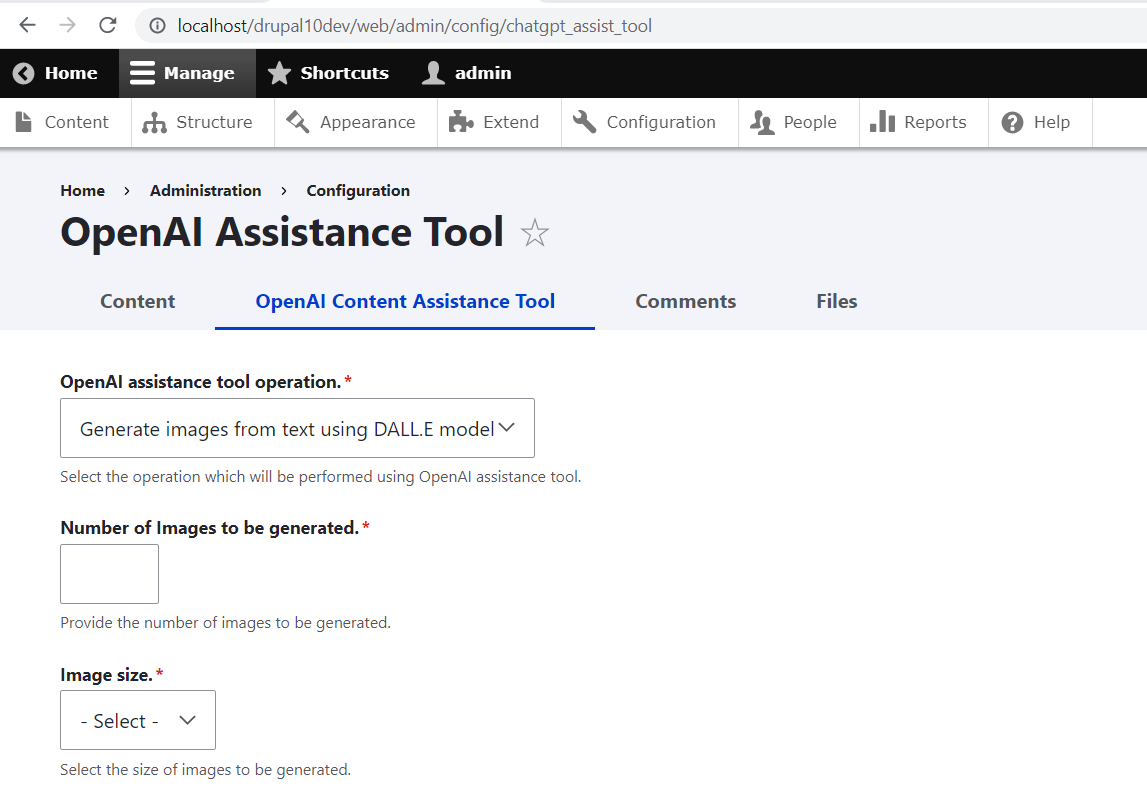The image size is (1147, 811).
Task: Click the browser forward arrow
Action: 67,26
